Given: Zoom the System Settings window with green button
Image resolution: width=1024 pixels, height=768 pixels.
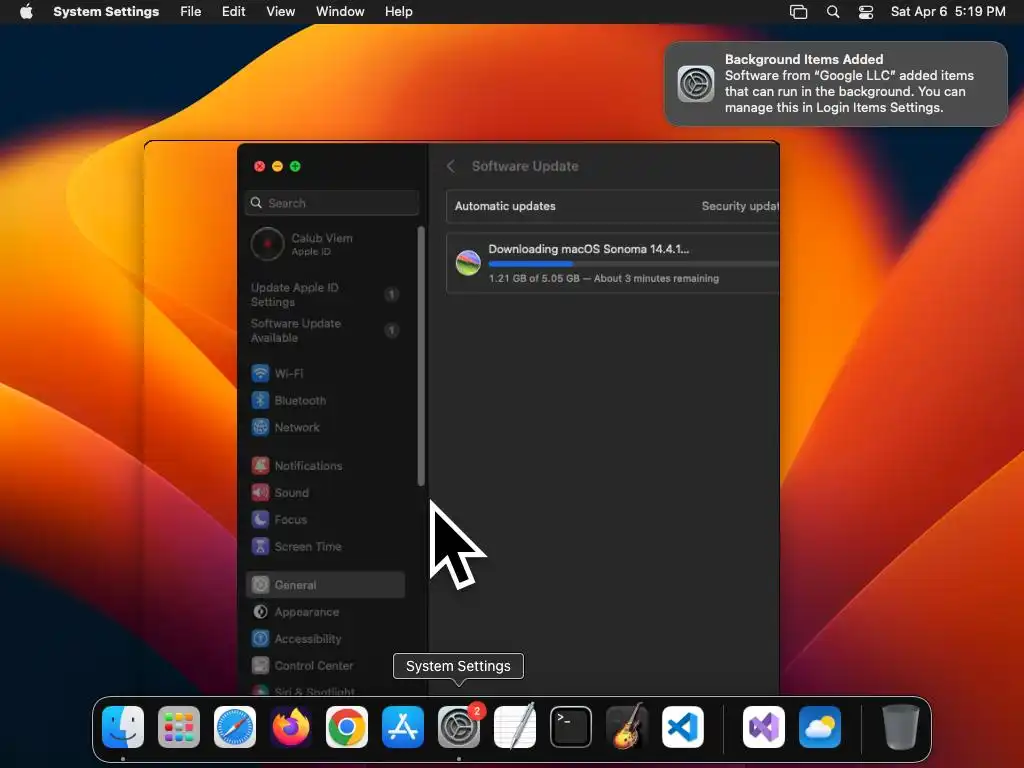Looking at the screenshot, I should (x=295, y=167).
